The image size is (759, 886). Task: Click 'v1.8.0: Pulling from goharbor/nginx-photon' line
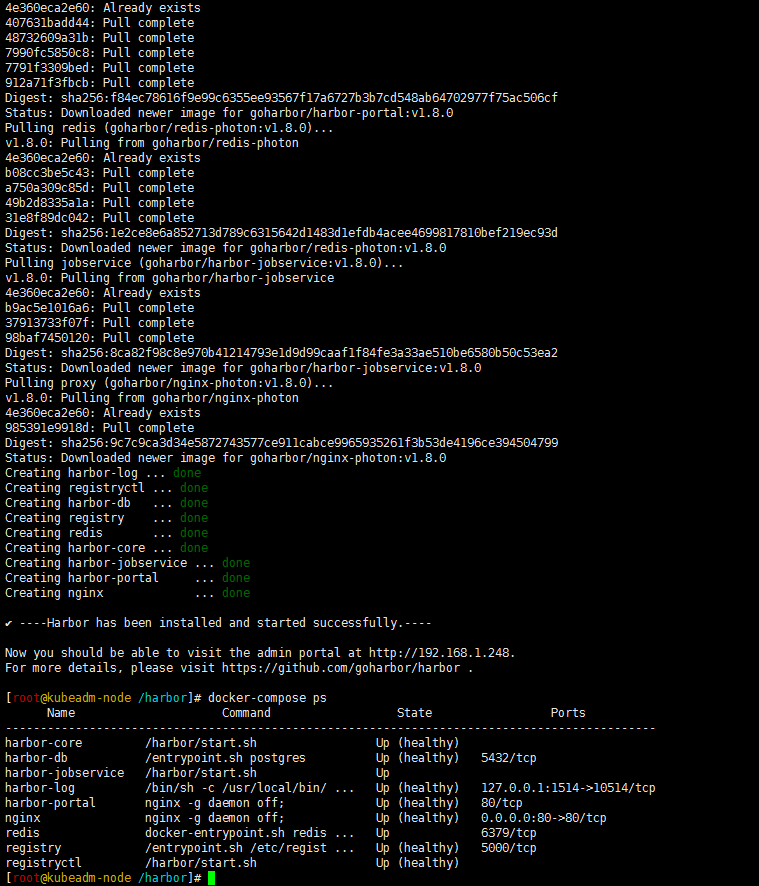pyautogui.click(x=152, y=398)
